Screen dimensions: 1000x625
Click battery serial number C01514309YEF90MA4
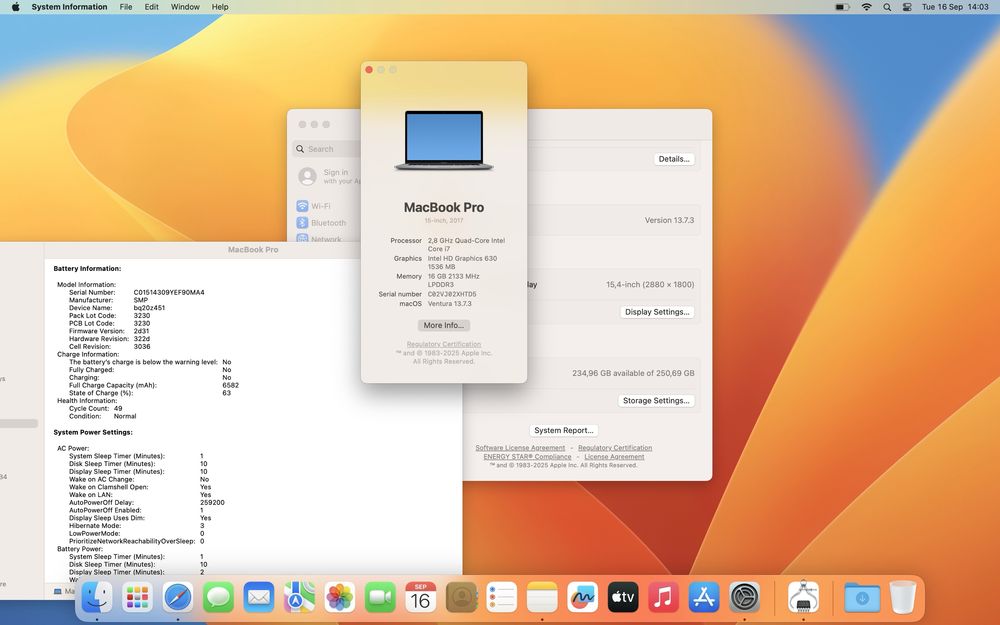tap(169, 292)
